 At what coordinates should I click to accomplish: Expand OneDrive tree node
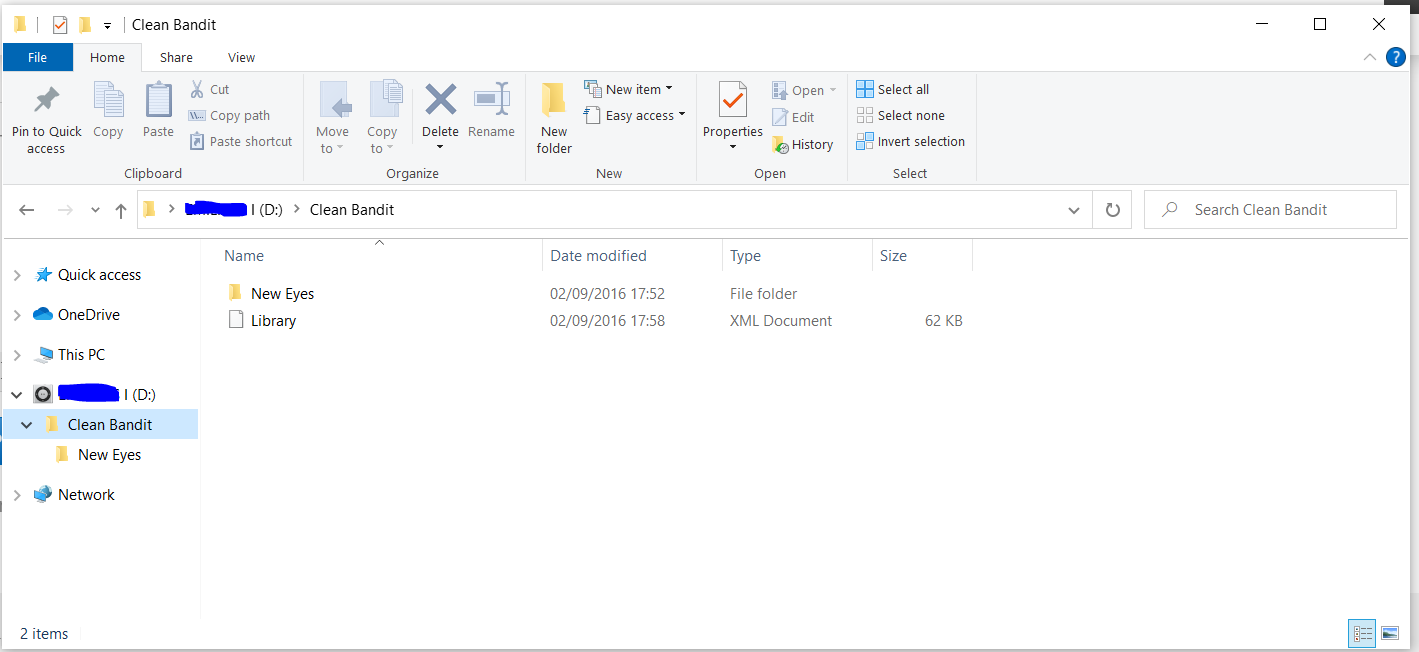point(17,315)
